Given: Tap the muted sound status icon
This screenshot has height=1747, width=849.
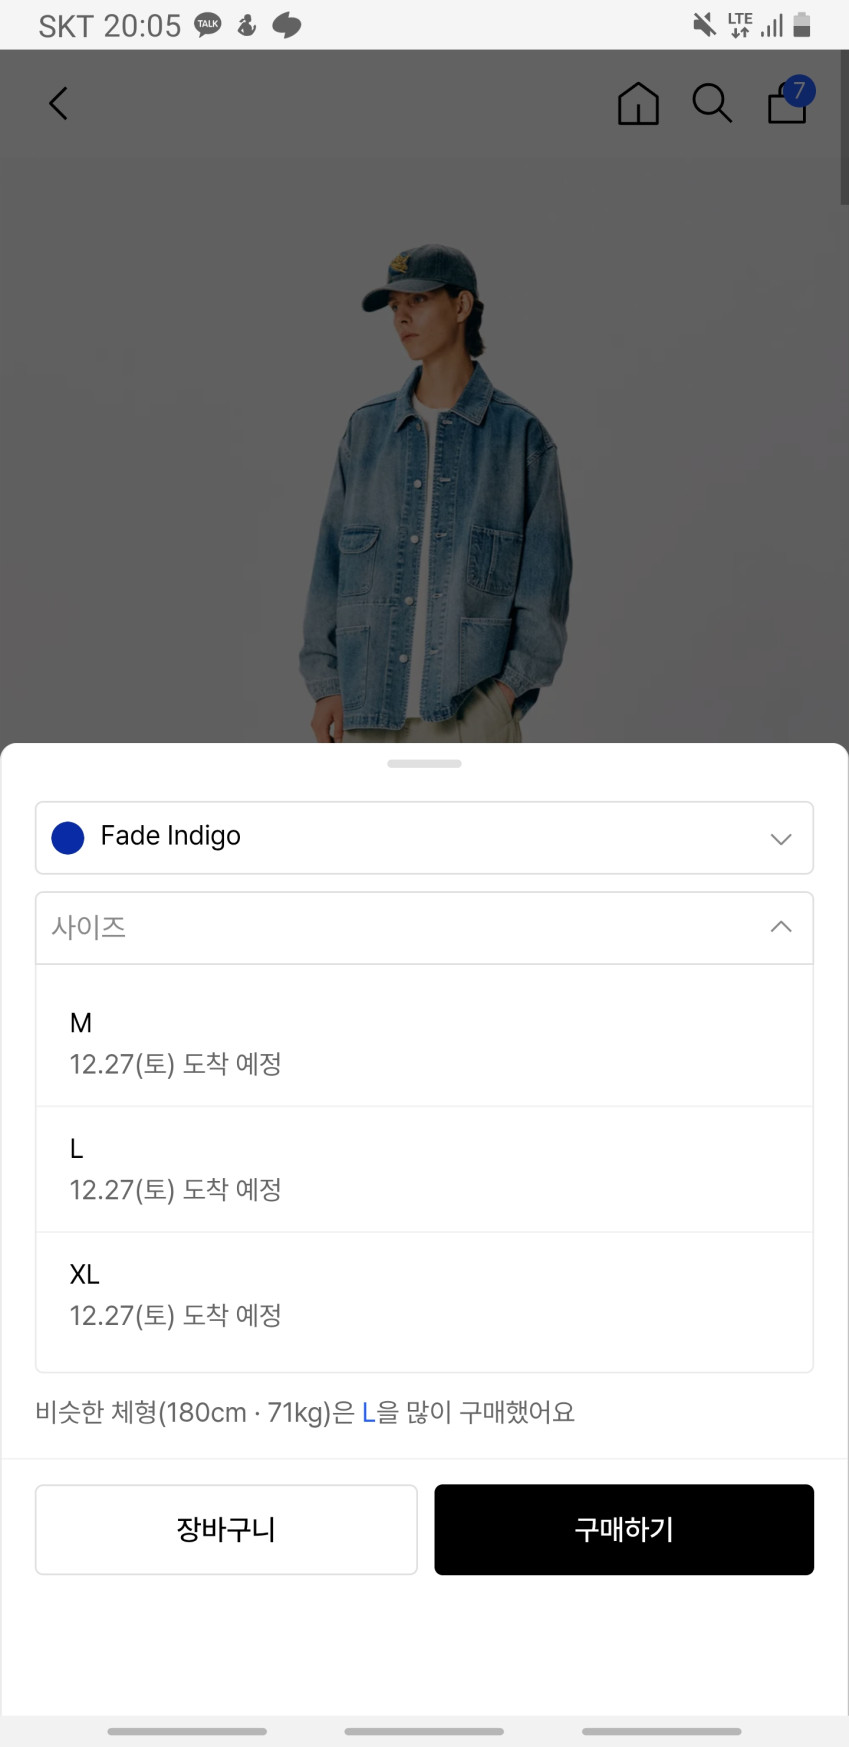Looking at the screenshot, I should (704, 25).
